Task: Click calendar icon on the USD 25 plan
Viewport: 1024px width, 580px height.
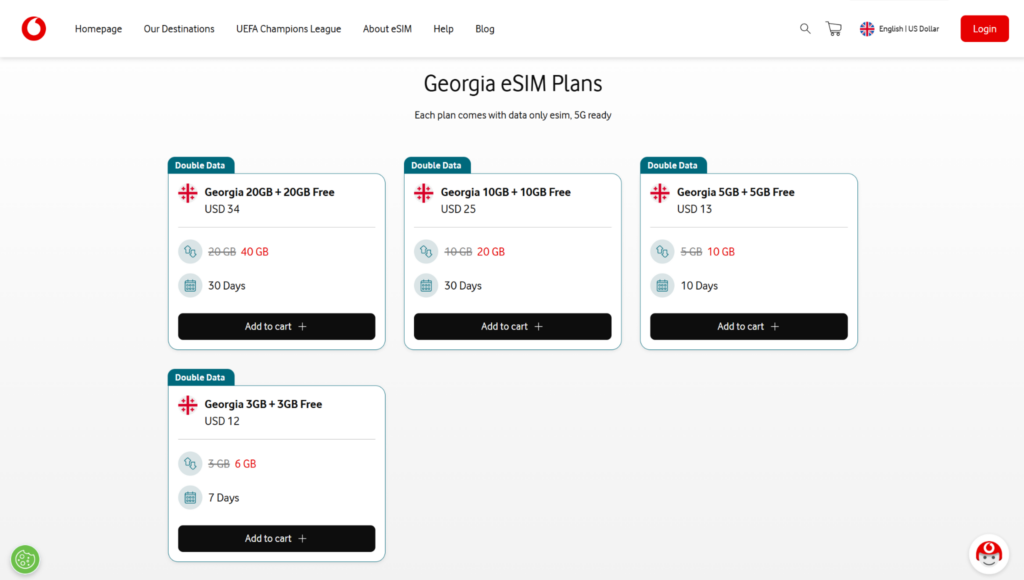Action: (x=426, y=285)
